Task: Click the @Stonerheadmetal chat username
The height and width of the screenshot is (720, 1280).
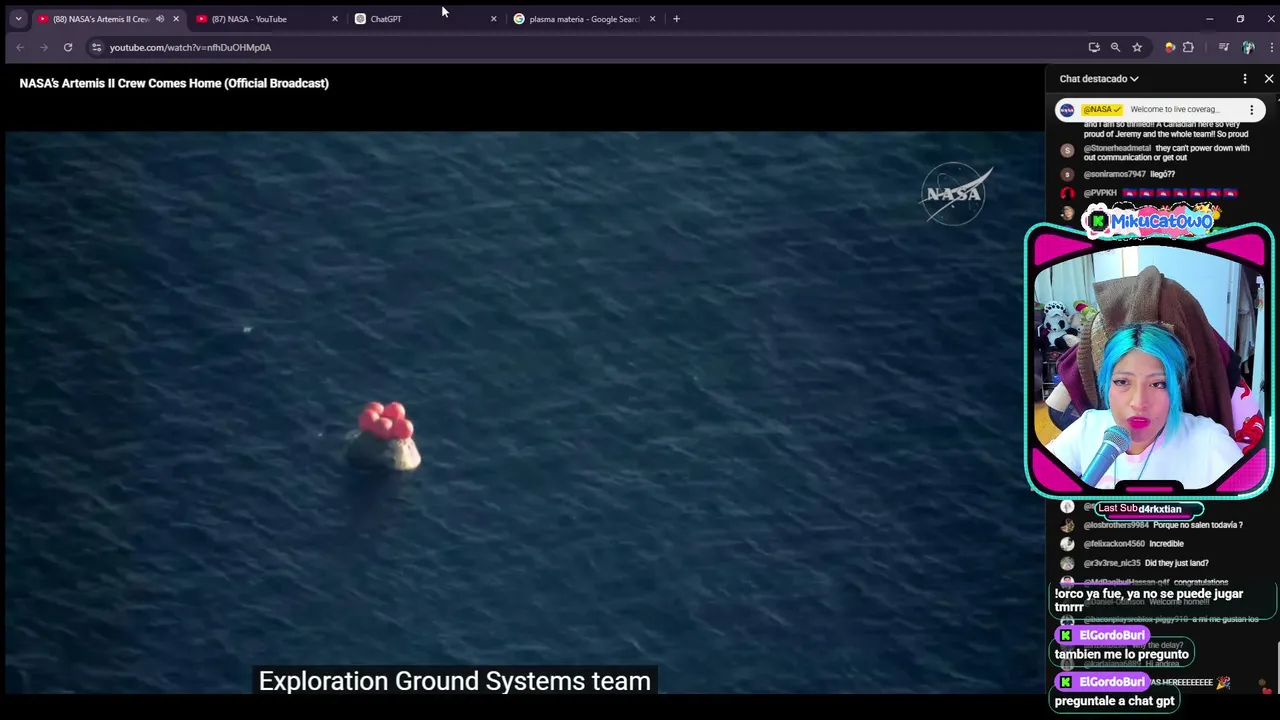Action: tap(1117, 148)
